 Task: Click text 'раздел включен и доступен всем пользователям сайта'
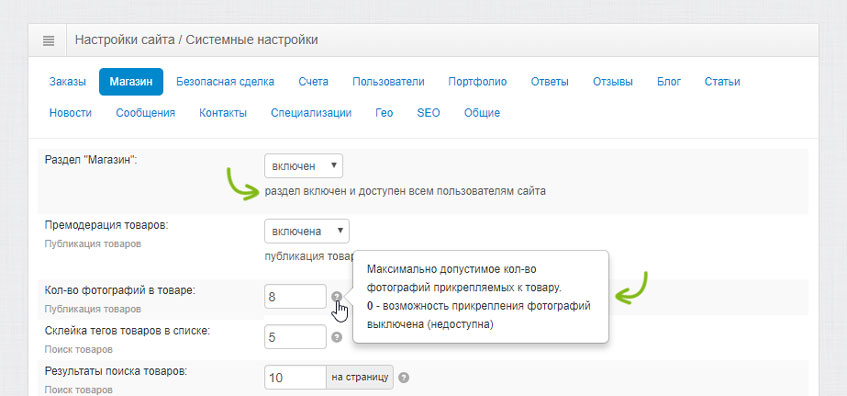(405, 191)
